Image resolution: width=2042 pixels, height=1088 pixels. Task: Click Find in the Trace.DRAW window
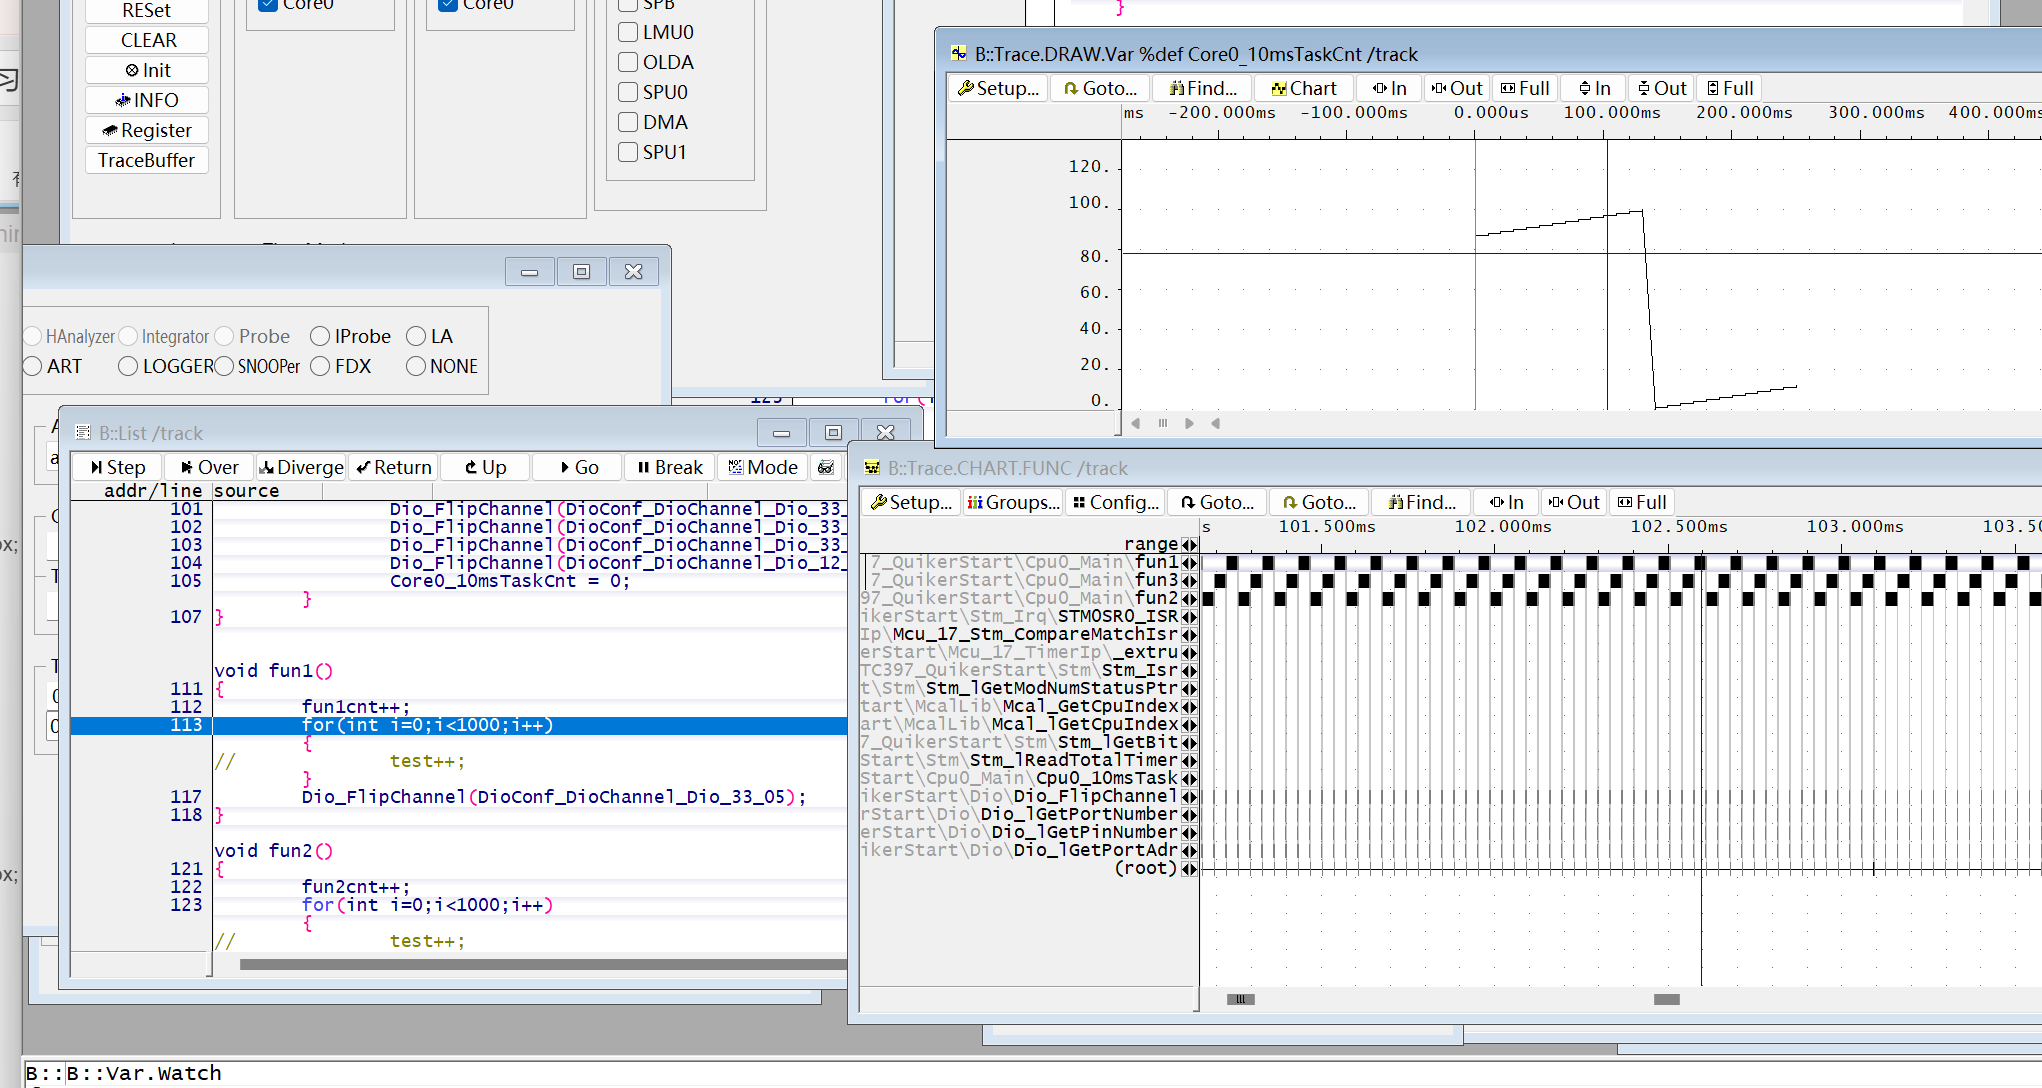(1203, 88)
